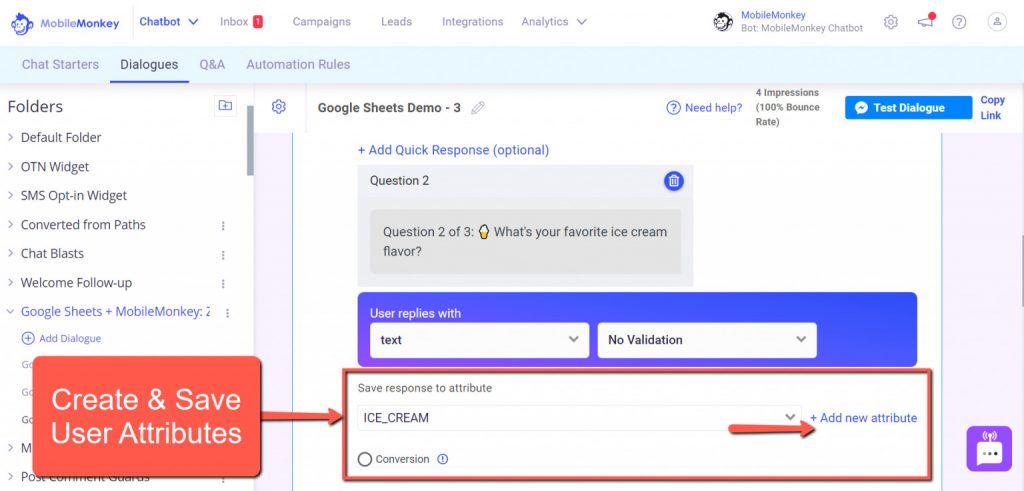This screenshot has height=491, width=1024.
Task: Open the Automation Rules tab
Action: (298, 65)
